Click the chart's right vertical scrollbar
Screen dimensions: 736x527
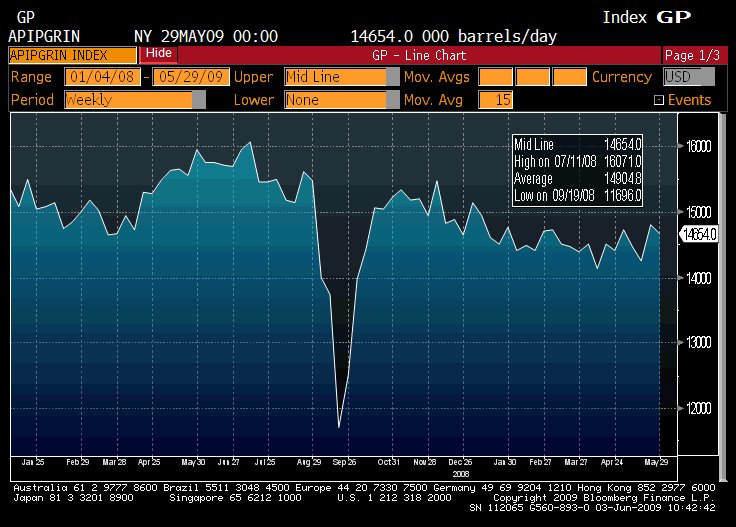click(722, 296)
